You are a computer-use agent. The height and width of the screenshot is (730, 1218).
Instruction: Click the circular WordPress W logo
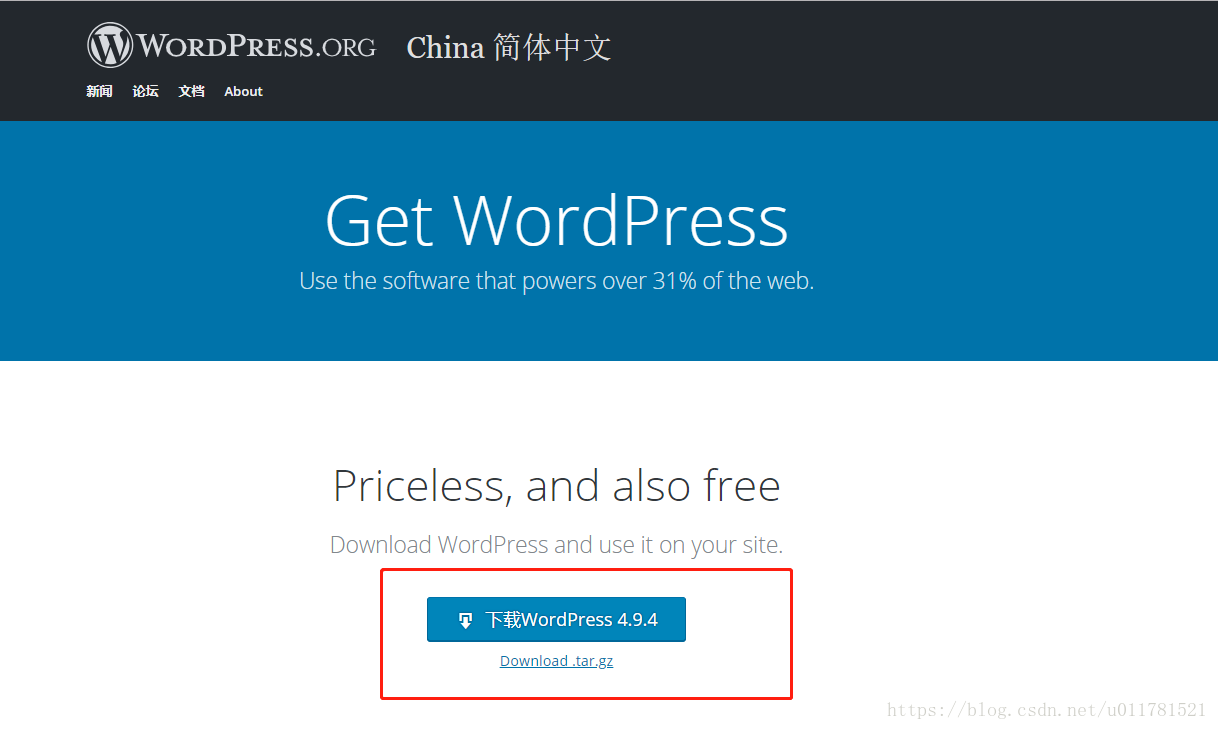tap(110, 45)
